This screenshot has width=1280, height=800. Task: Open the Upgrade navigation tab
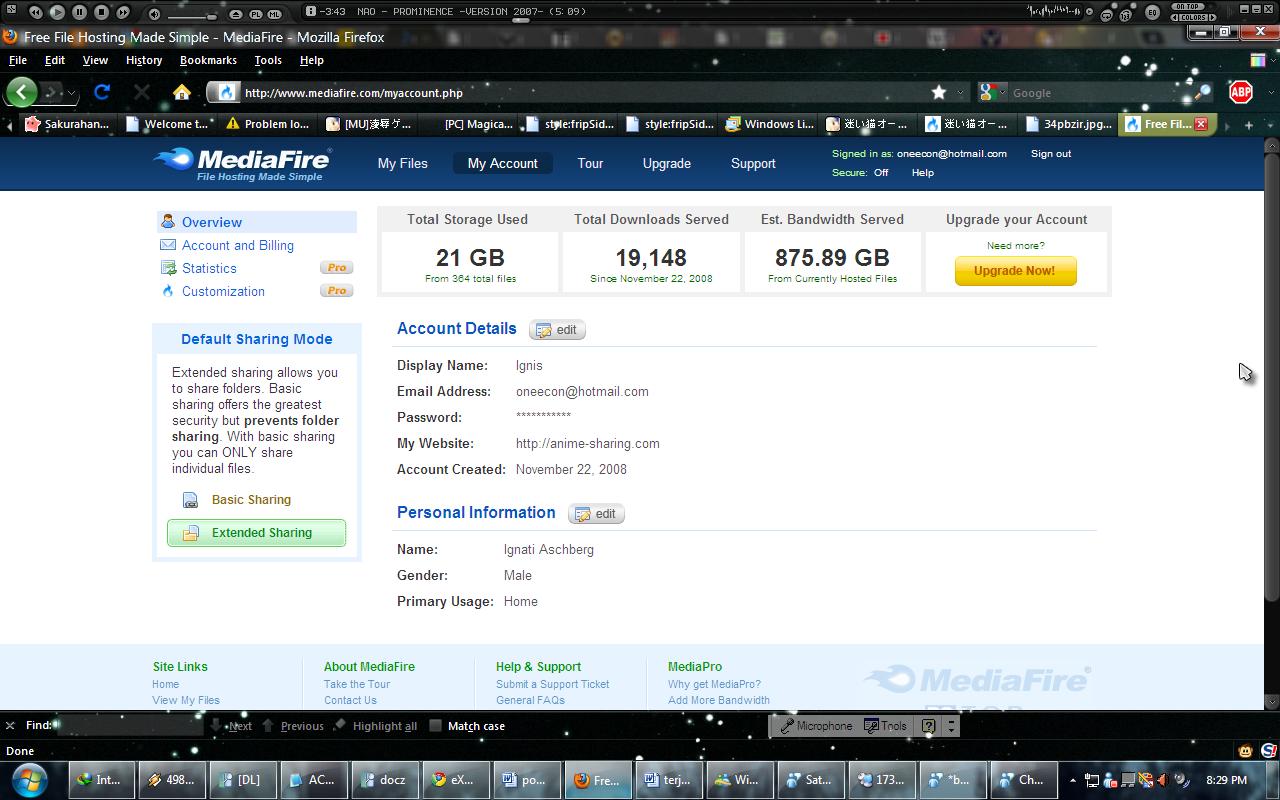point(667,163)
